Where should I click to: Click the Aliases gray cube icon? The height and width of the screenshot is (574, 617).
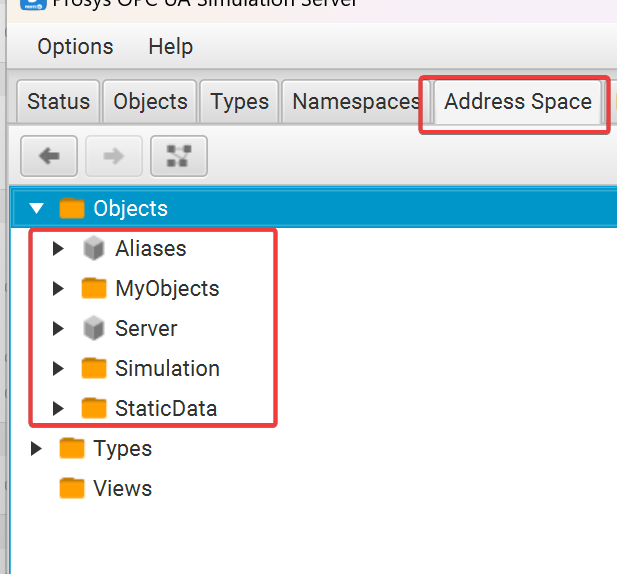pyautogui.click(x=94, y=248)
